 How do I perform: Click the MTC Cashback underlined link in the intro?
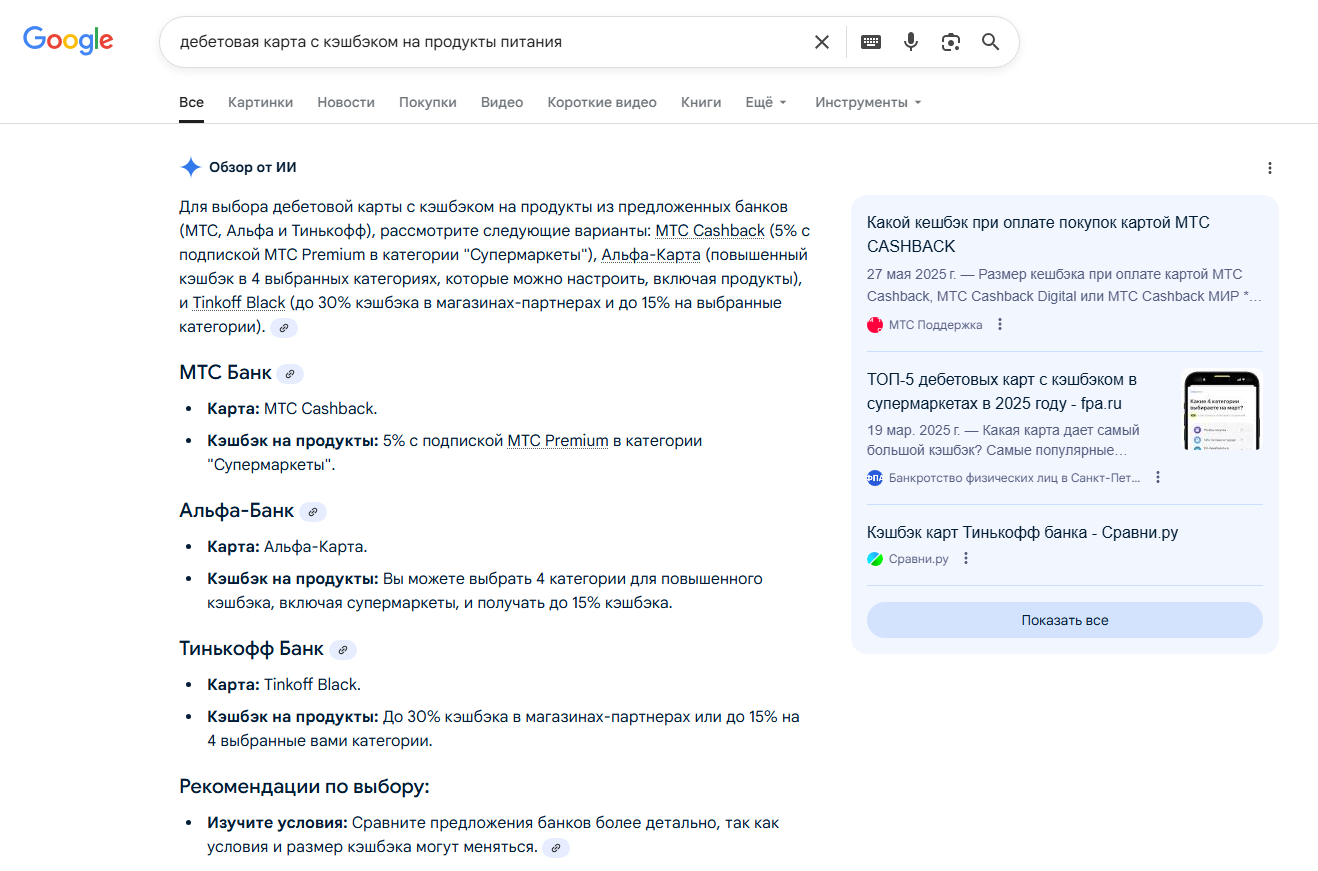[710, 231]
